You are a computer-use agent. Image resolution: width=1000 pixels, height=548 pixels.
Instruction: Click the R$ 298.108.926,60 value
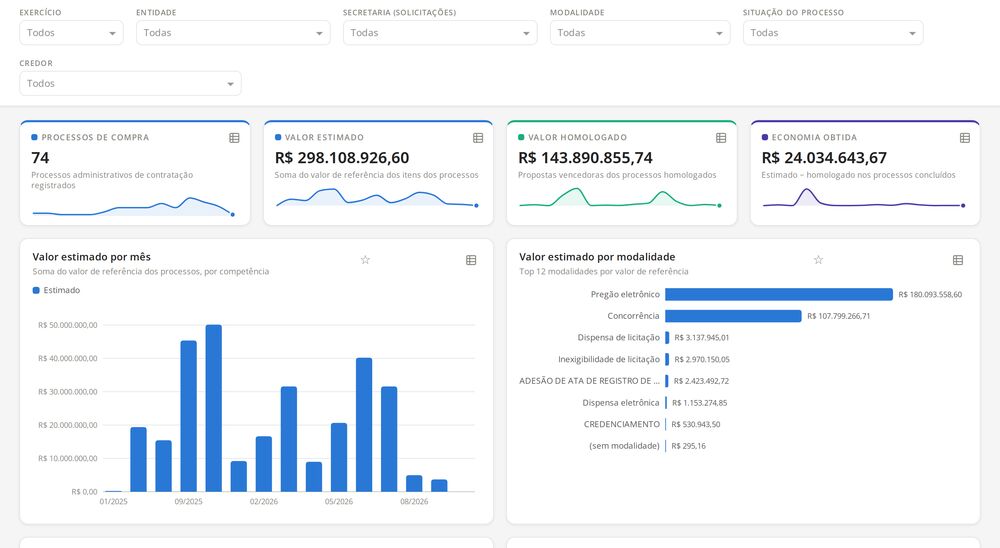point(342,158)
